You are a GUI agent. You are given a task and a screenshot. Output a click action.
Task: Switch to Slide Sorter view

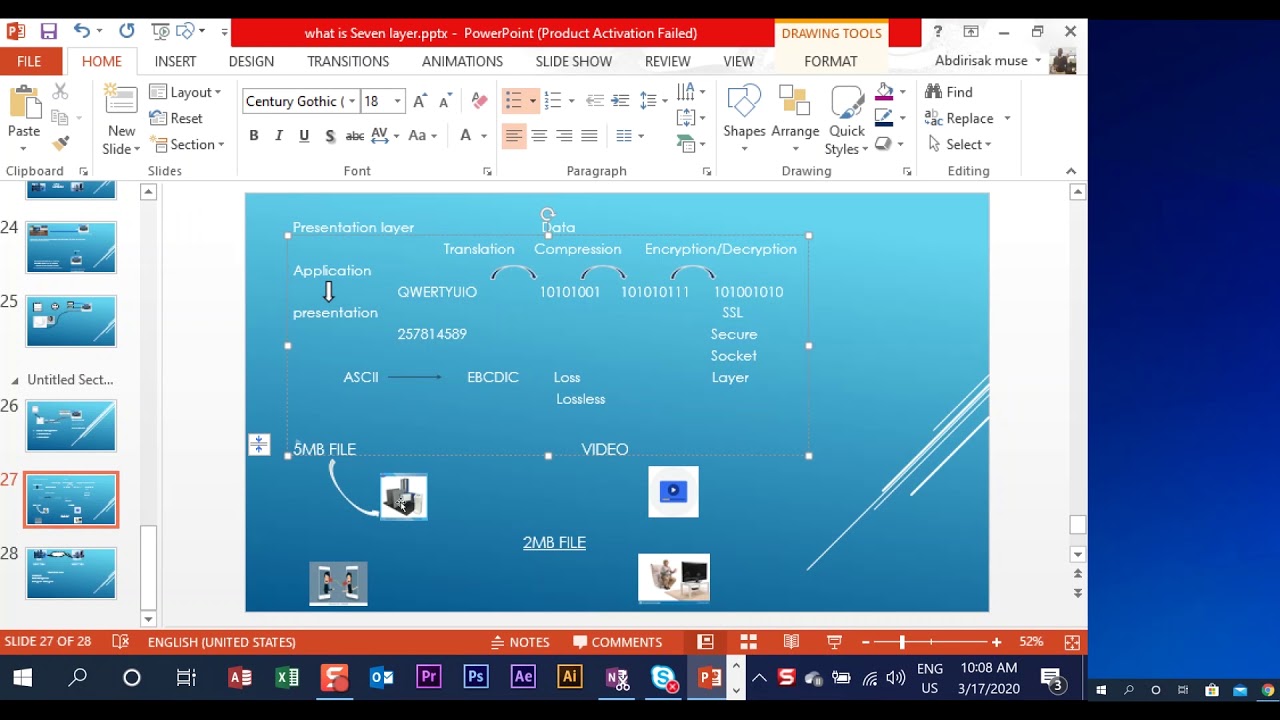pos(748,642)
